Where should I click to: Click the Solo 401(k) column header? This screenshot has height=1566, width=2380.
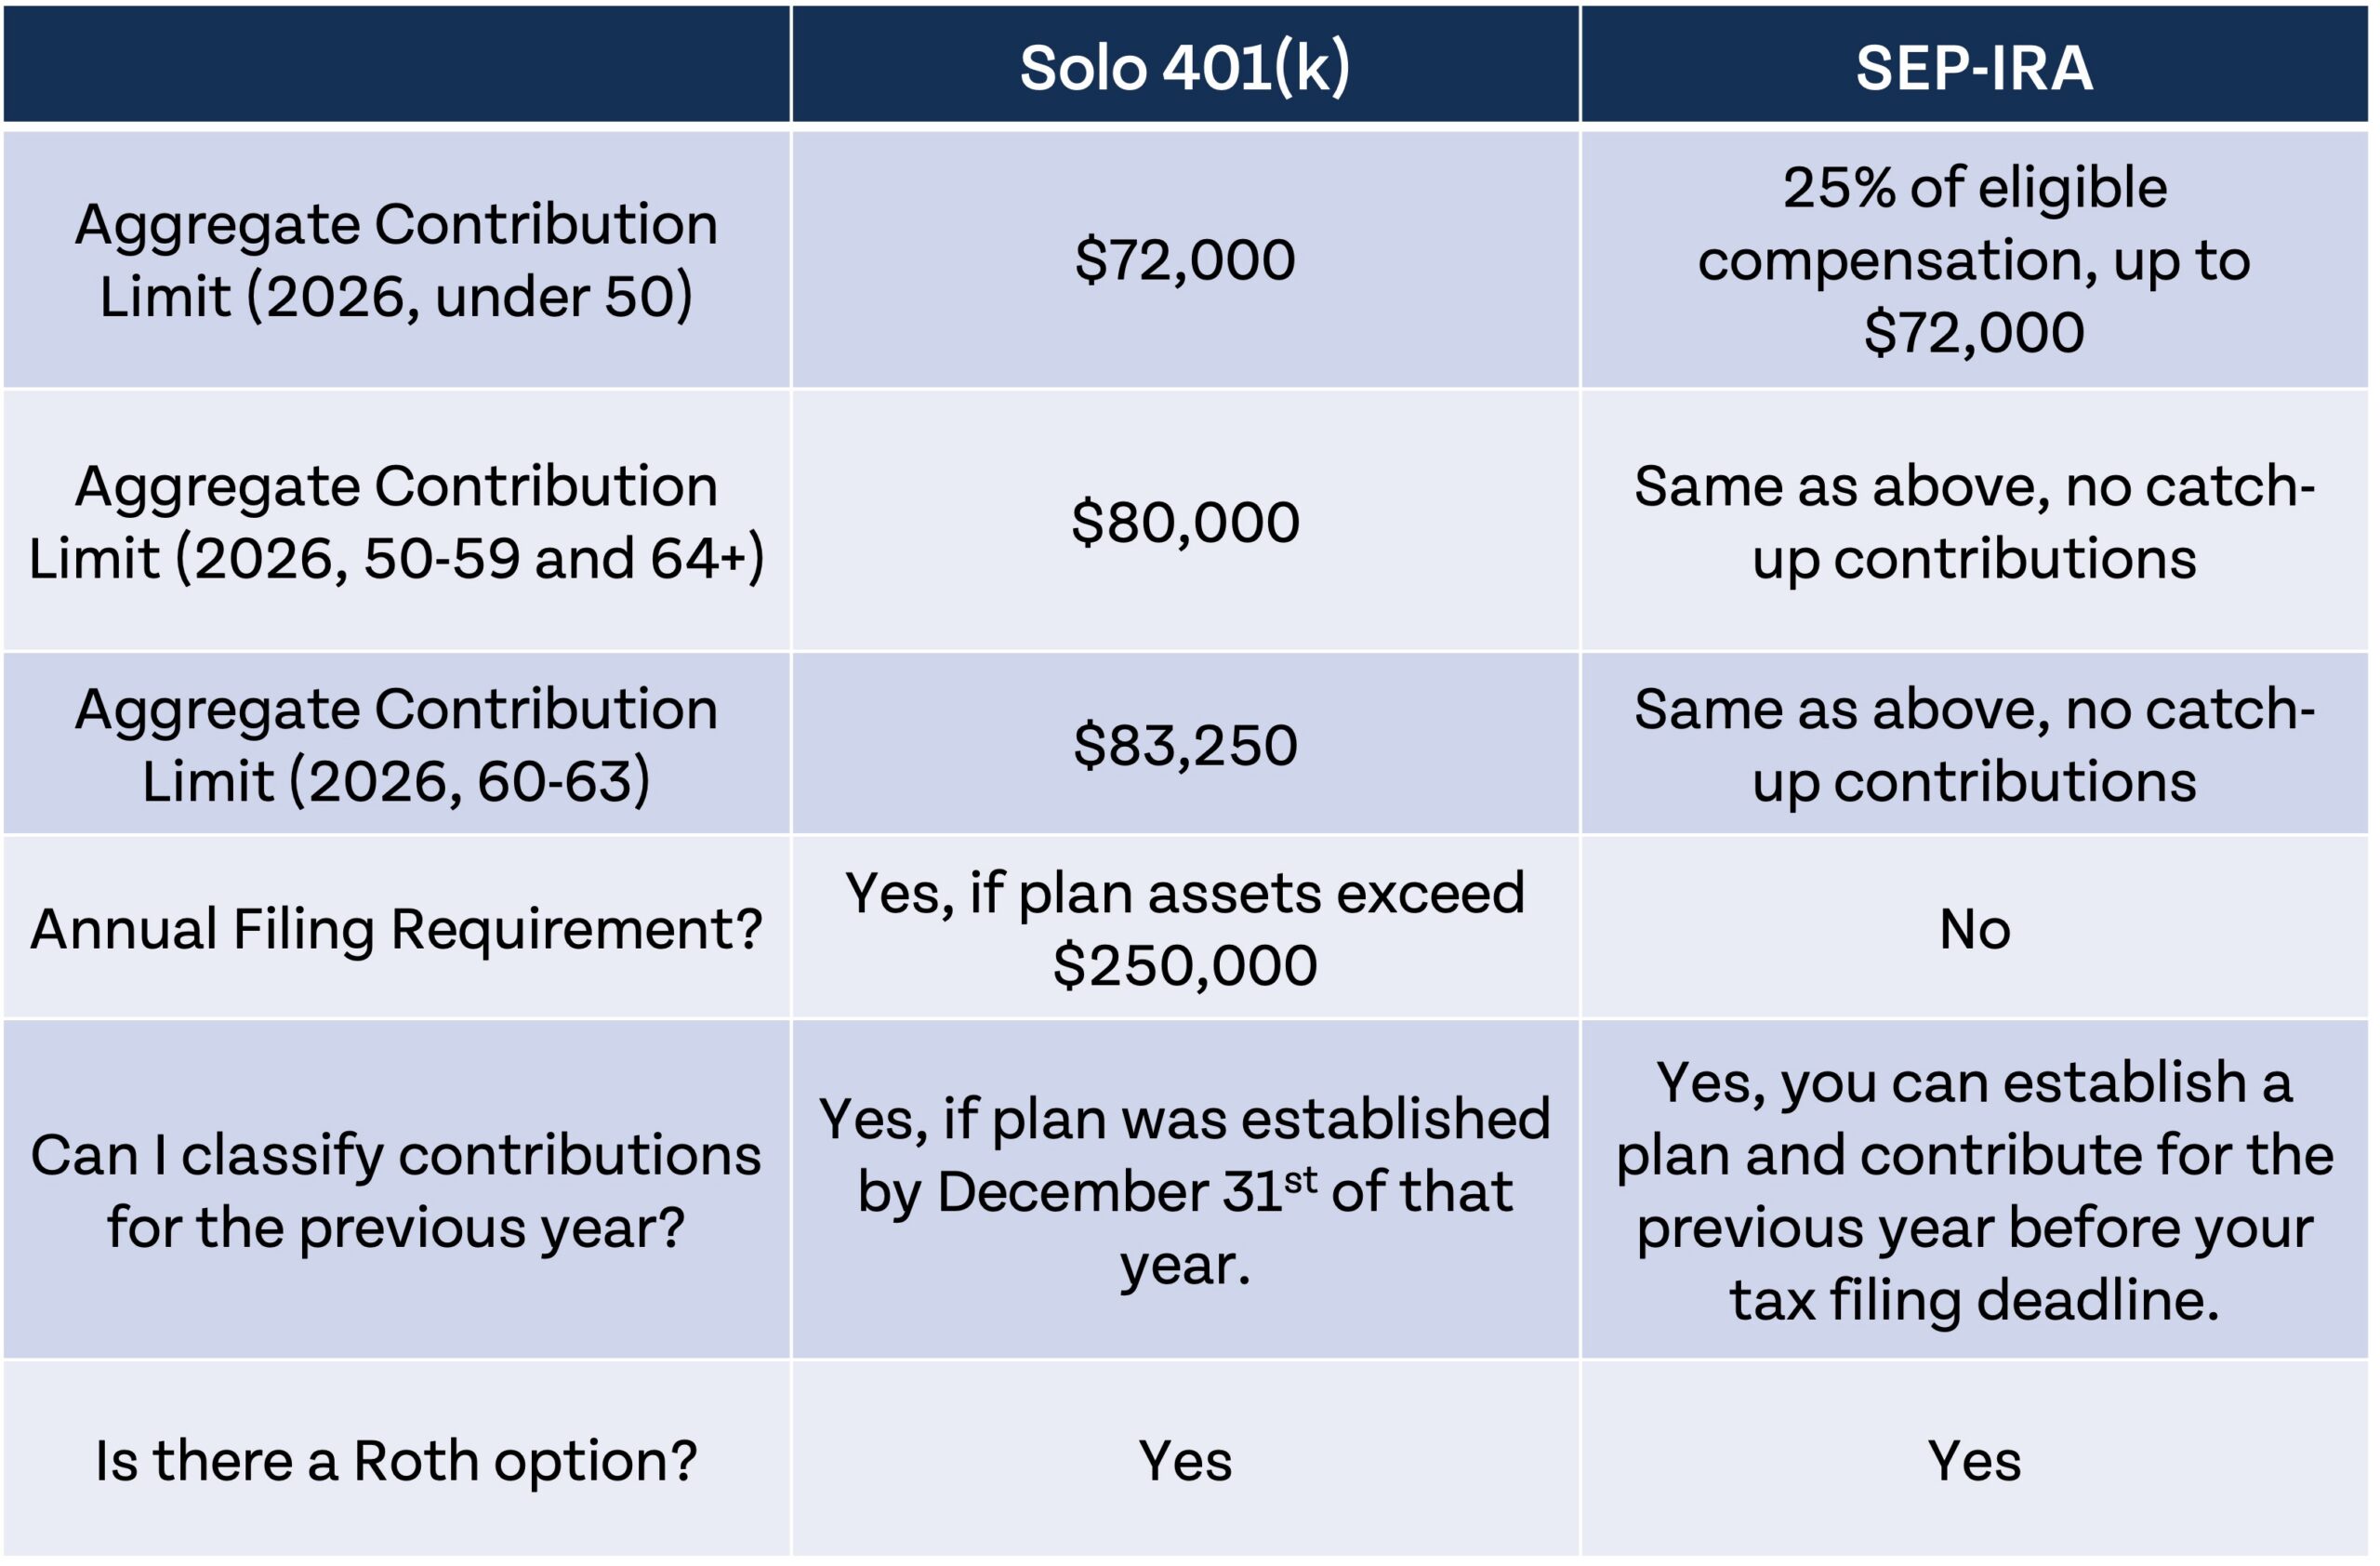coord(1185,67)
